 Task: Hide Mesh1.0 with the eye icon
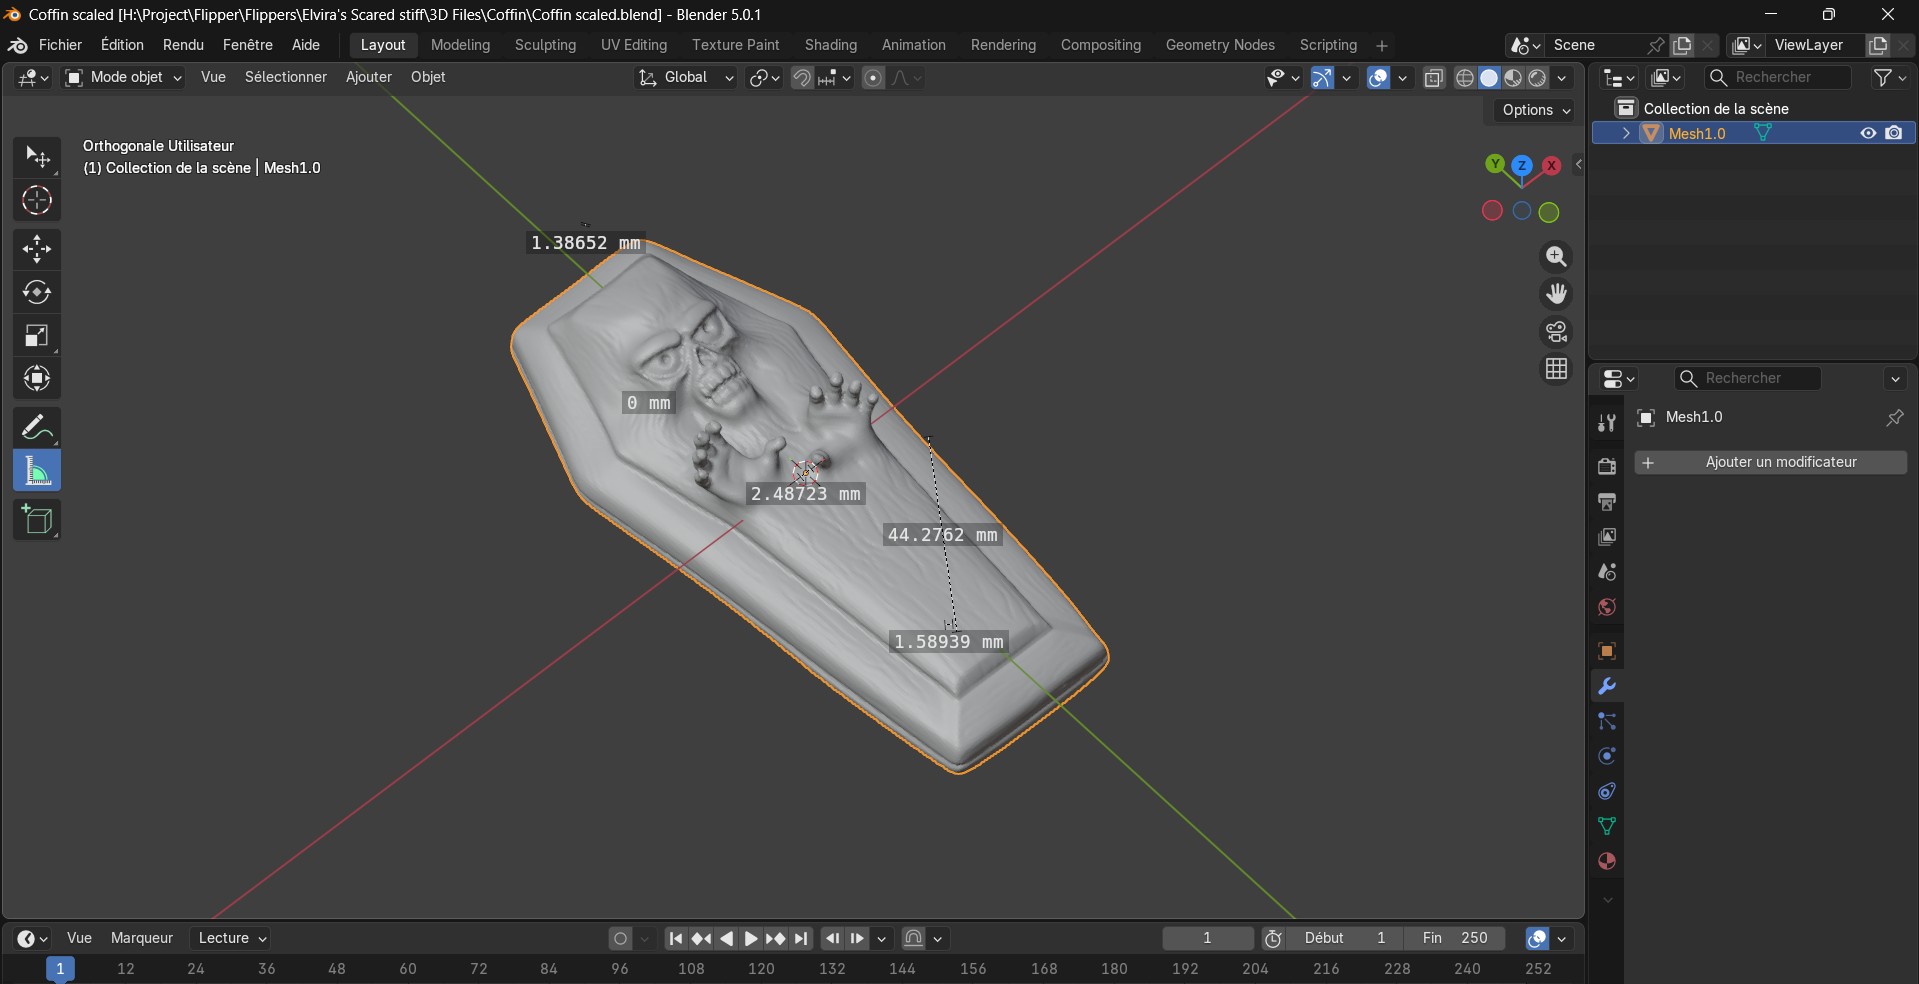tap(1867, 133)
